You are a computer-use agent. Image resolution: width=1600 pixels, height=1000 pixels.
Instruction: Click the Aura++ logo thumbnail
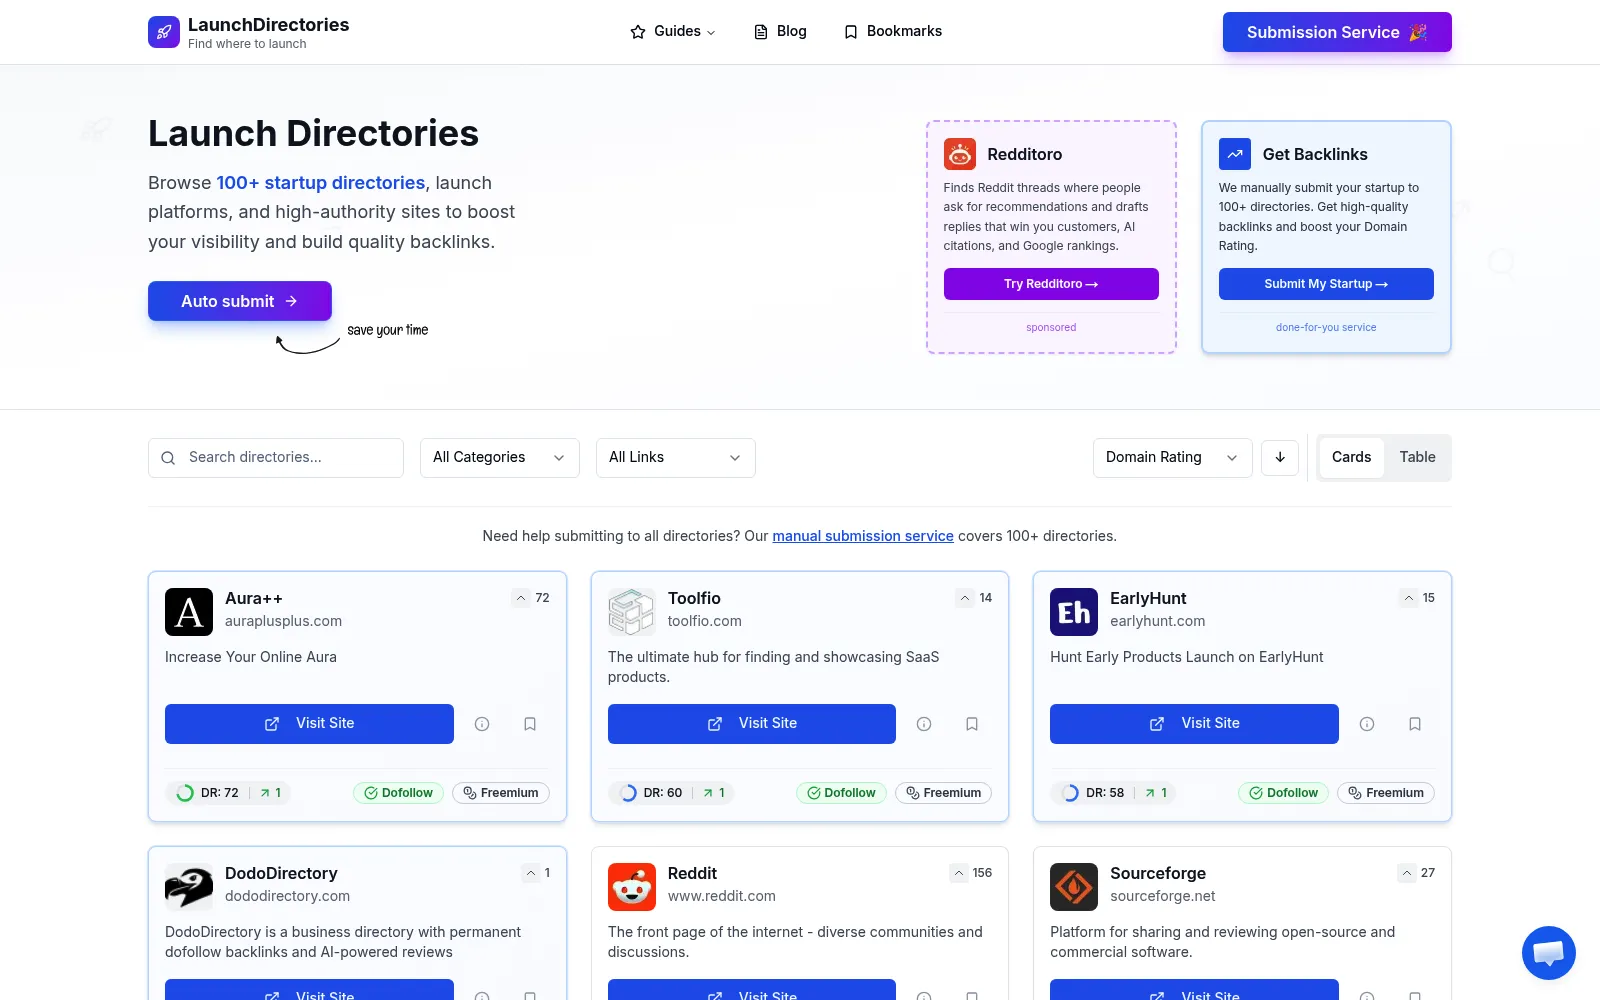[189, 612]
